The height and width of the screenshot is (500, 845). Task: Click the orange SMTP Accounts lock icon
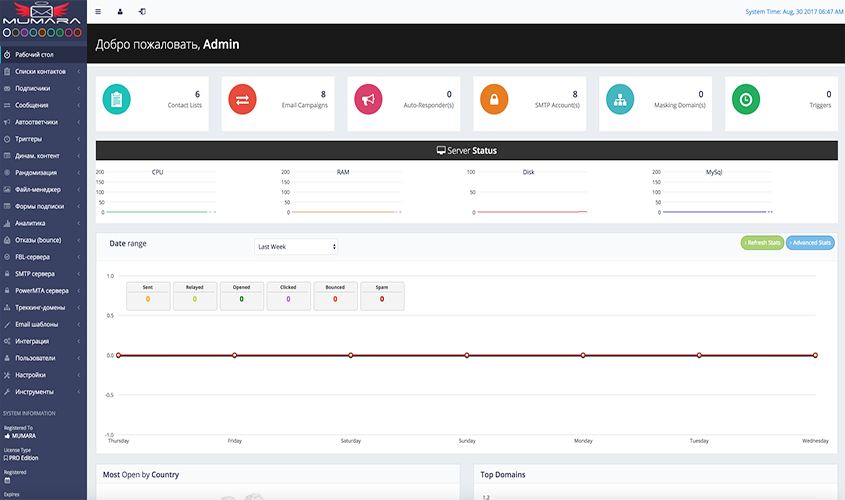pos(494,99)
